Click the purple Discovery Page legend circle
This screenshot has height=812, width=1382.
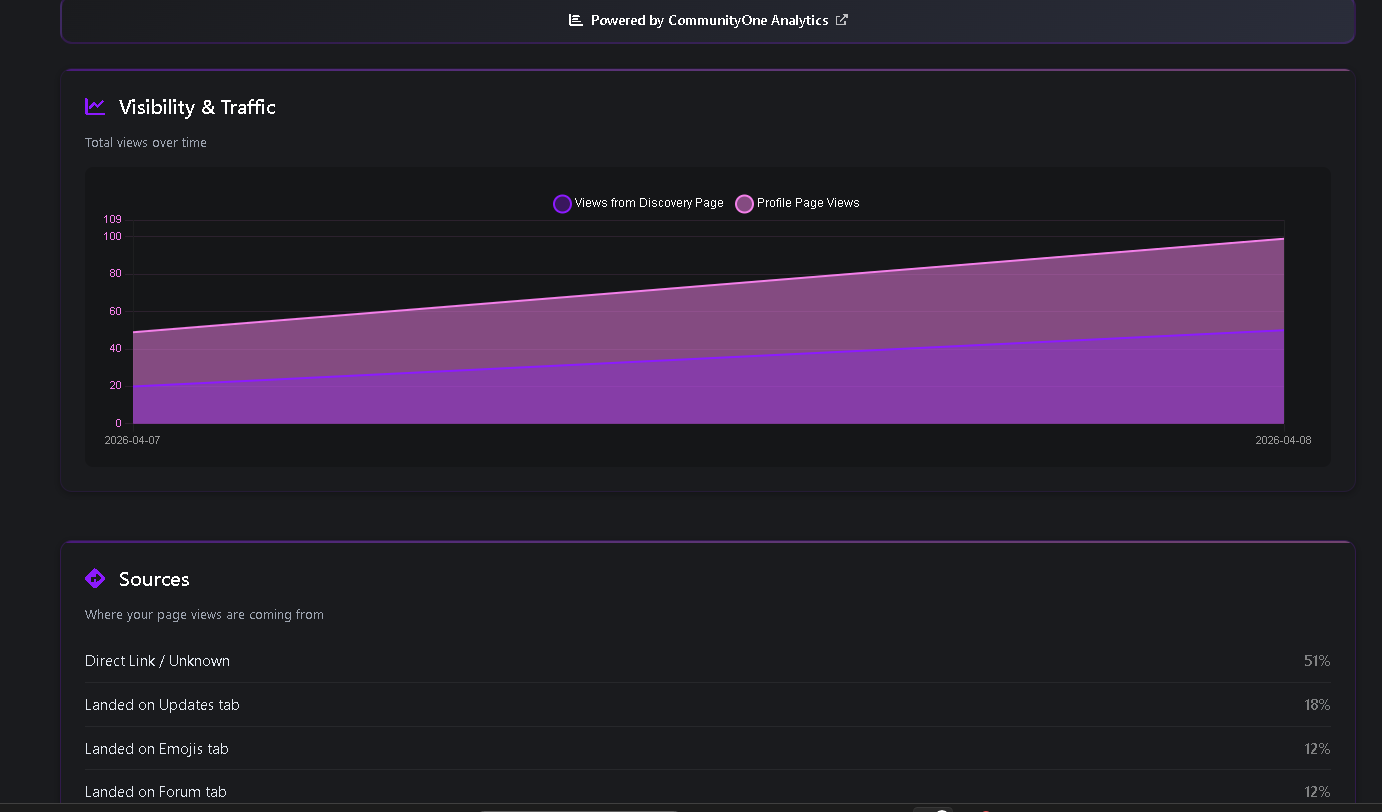coord(562,204)
